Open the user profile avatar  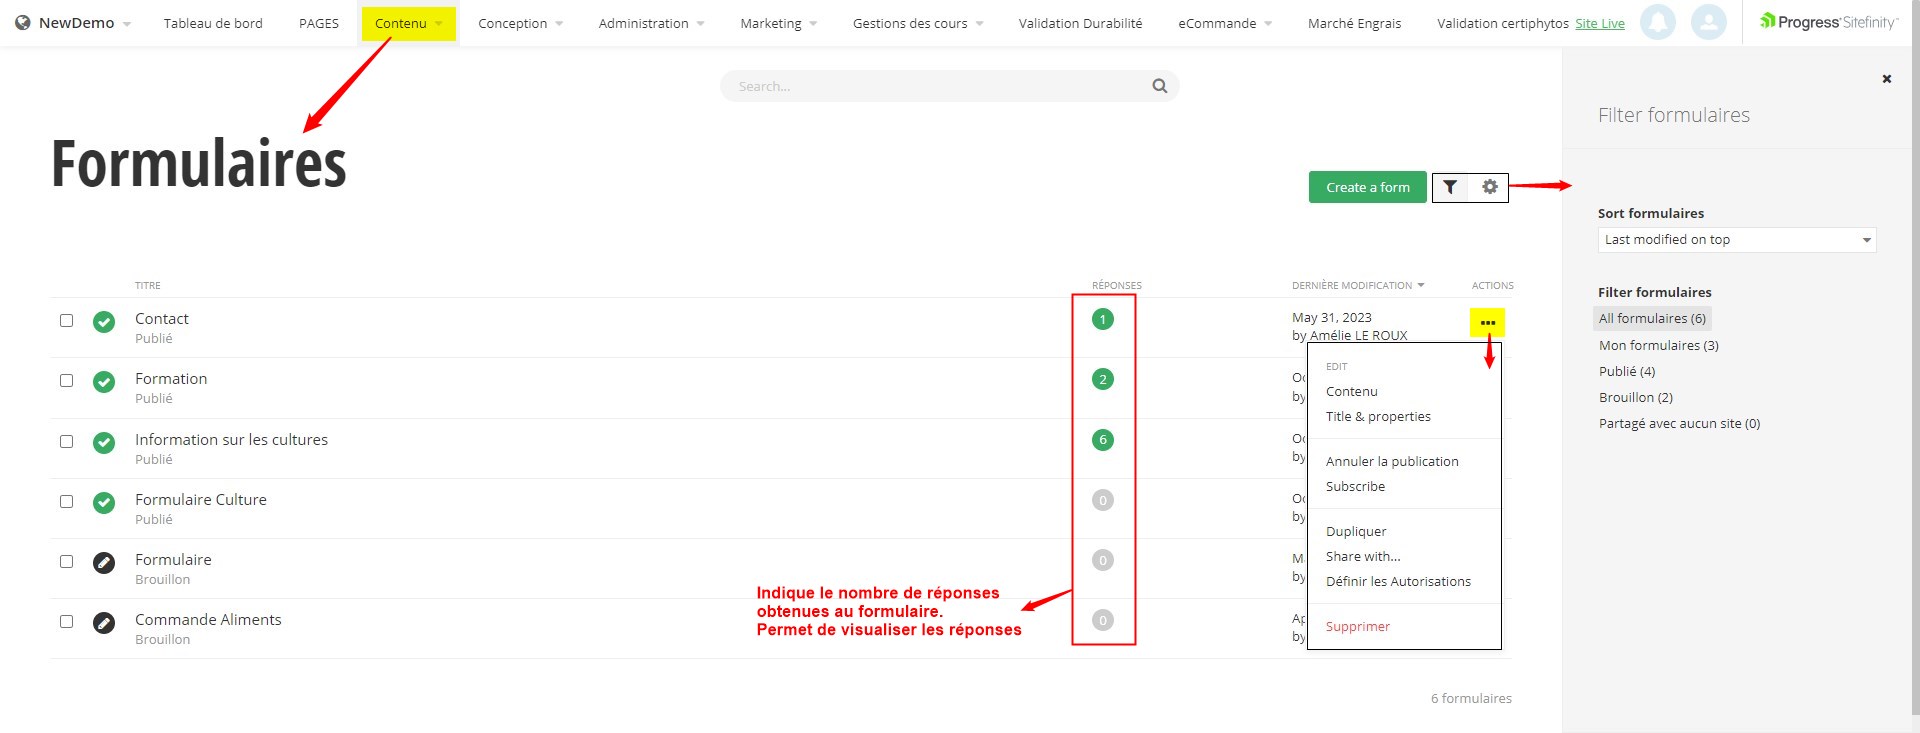tap(1708, 22)
